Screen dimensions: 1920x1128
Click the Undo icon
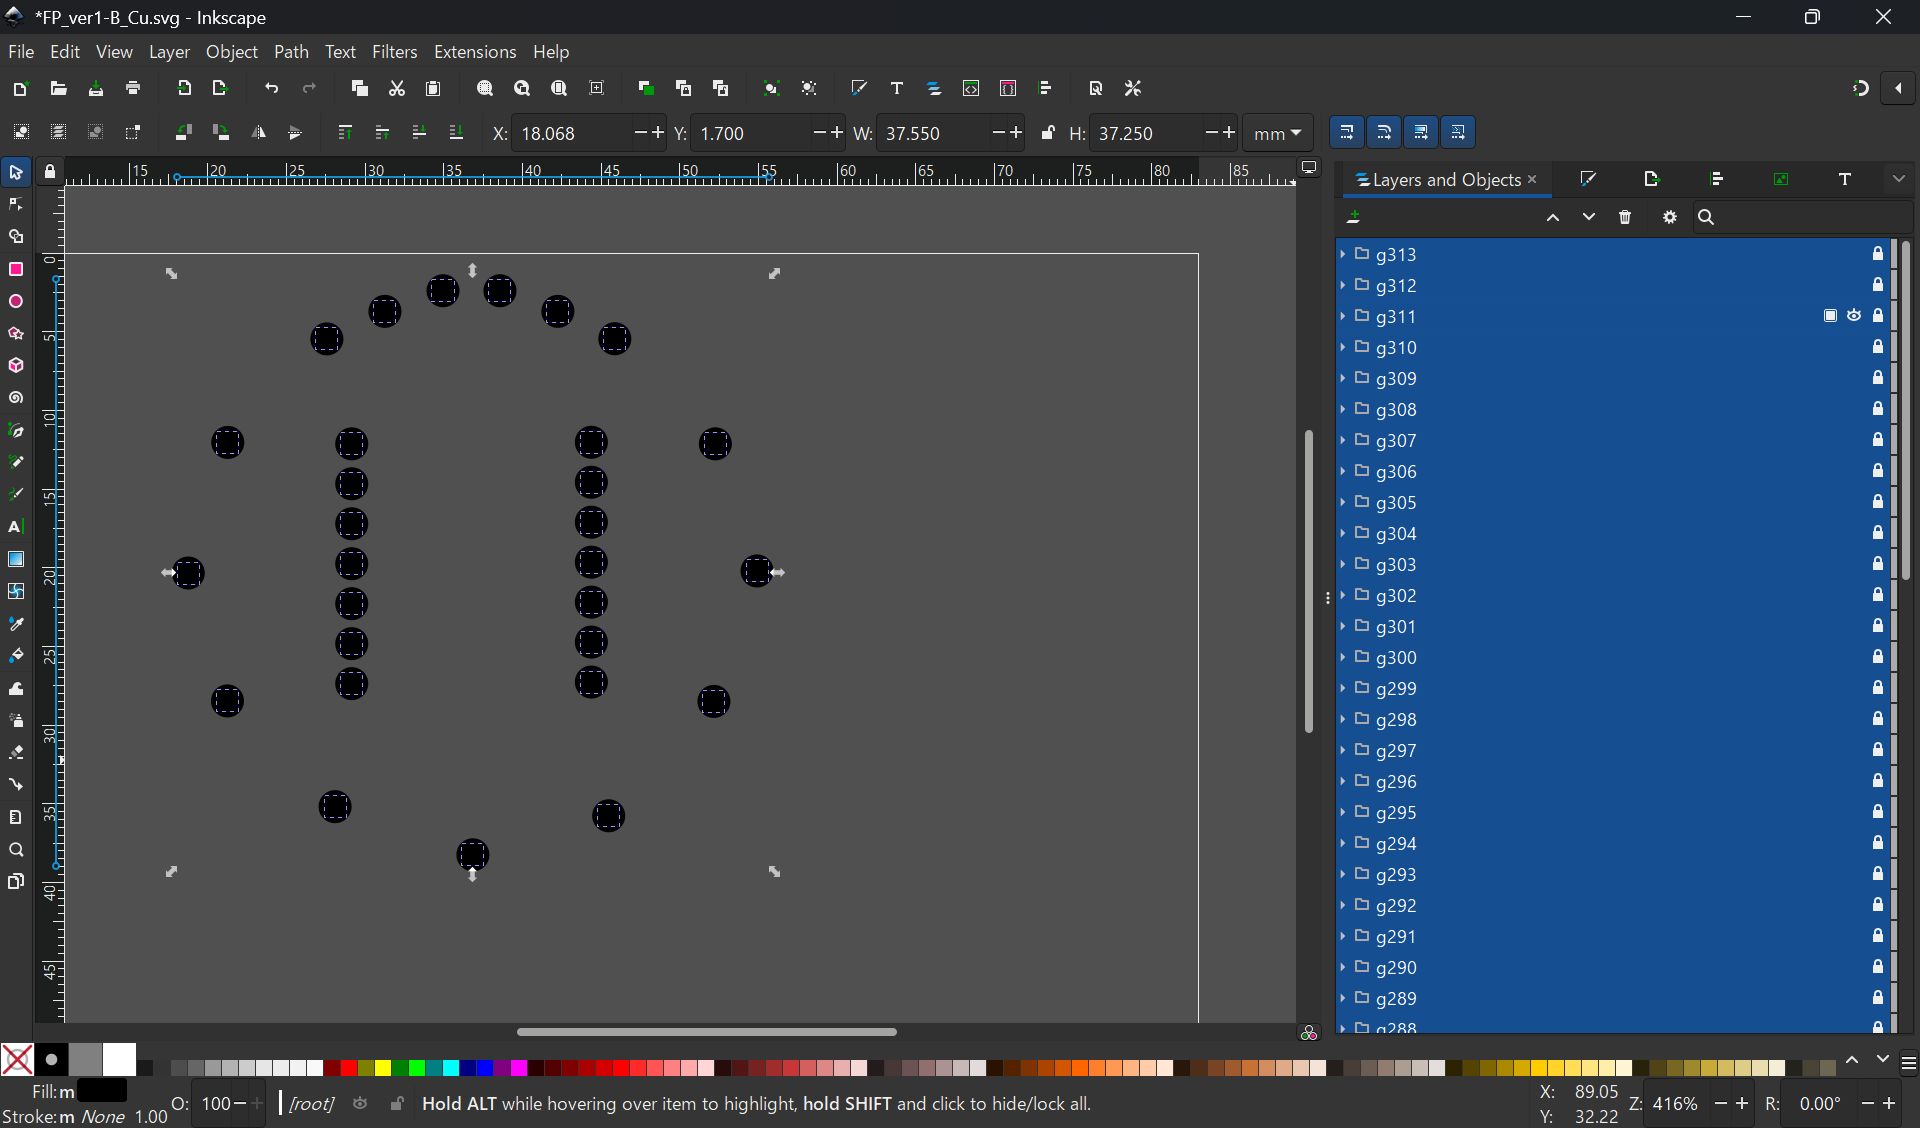click(271, 89)
